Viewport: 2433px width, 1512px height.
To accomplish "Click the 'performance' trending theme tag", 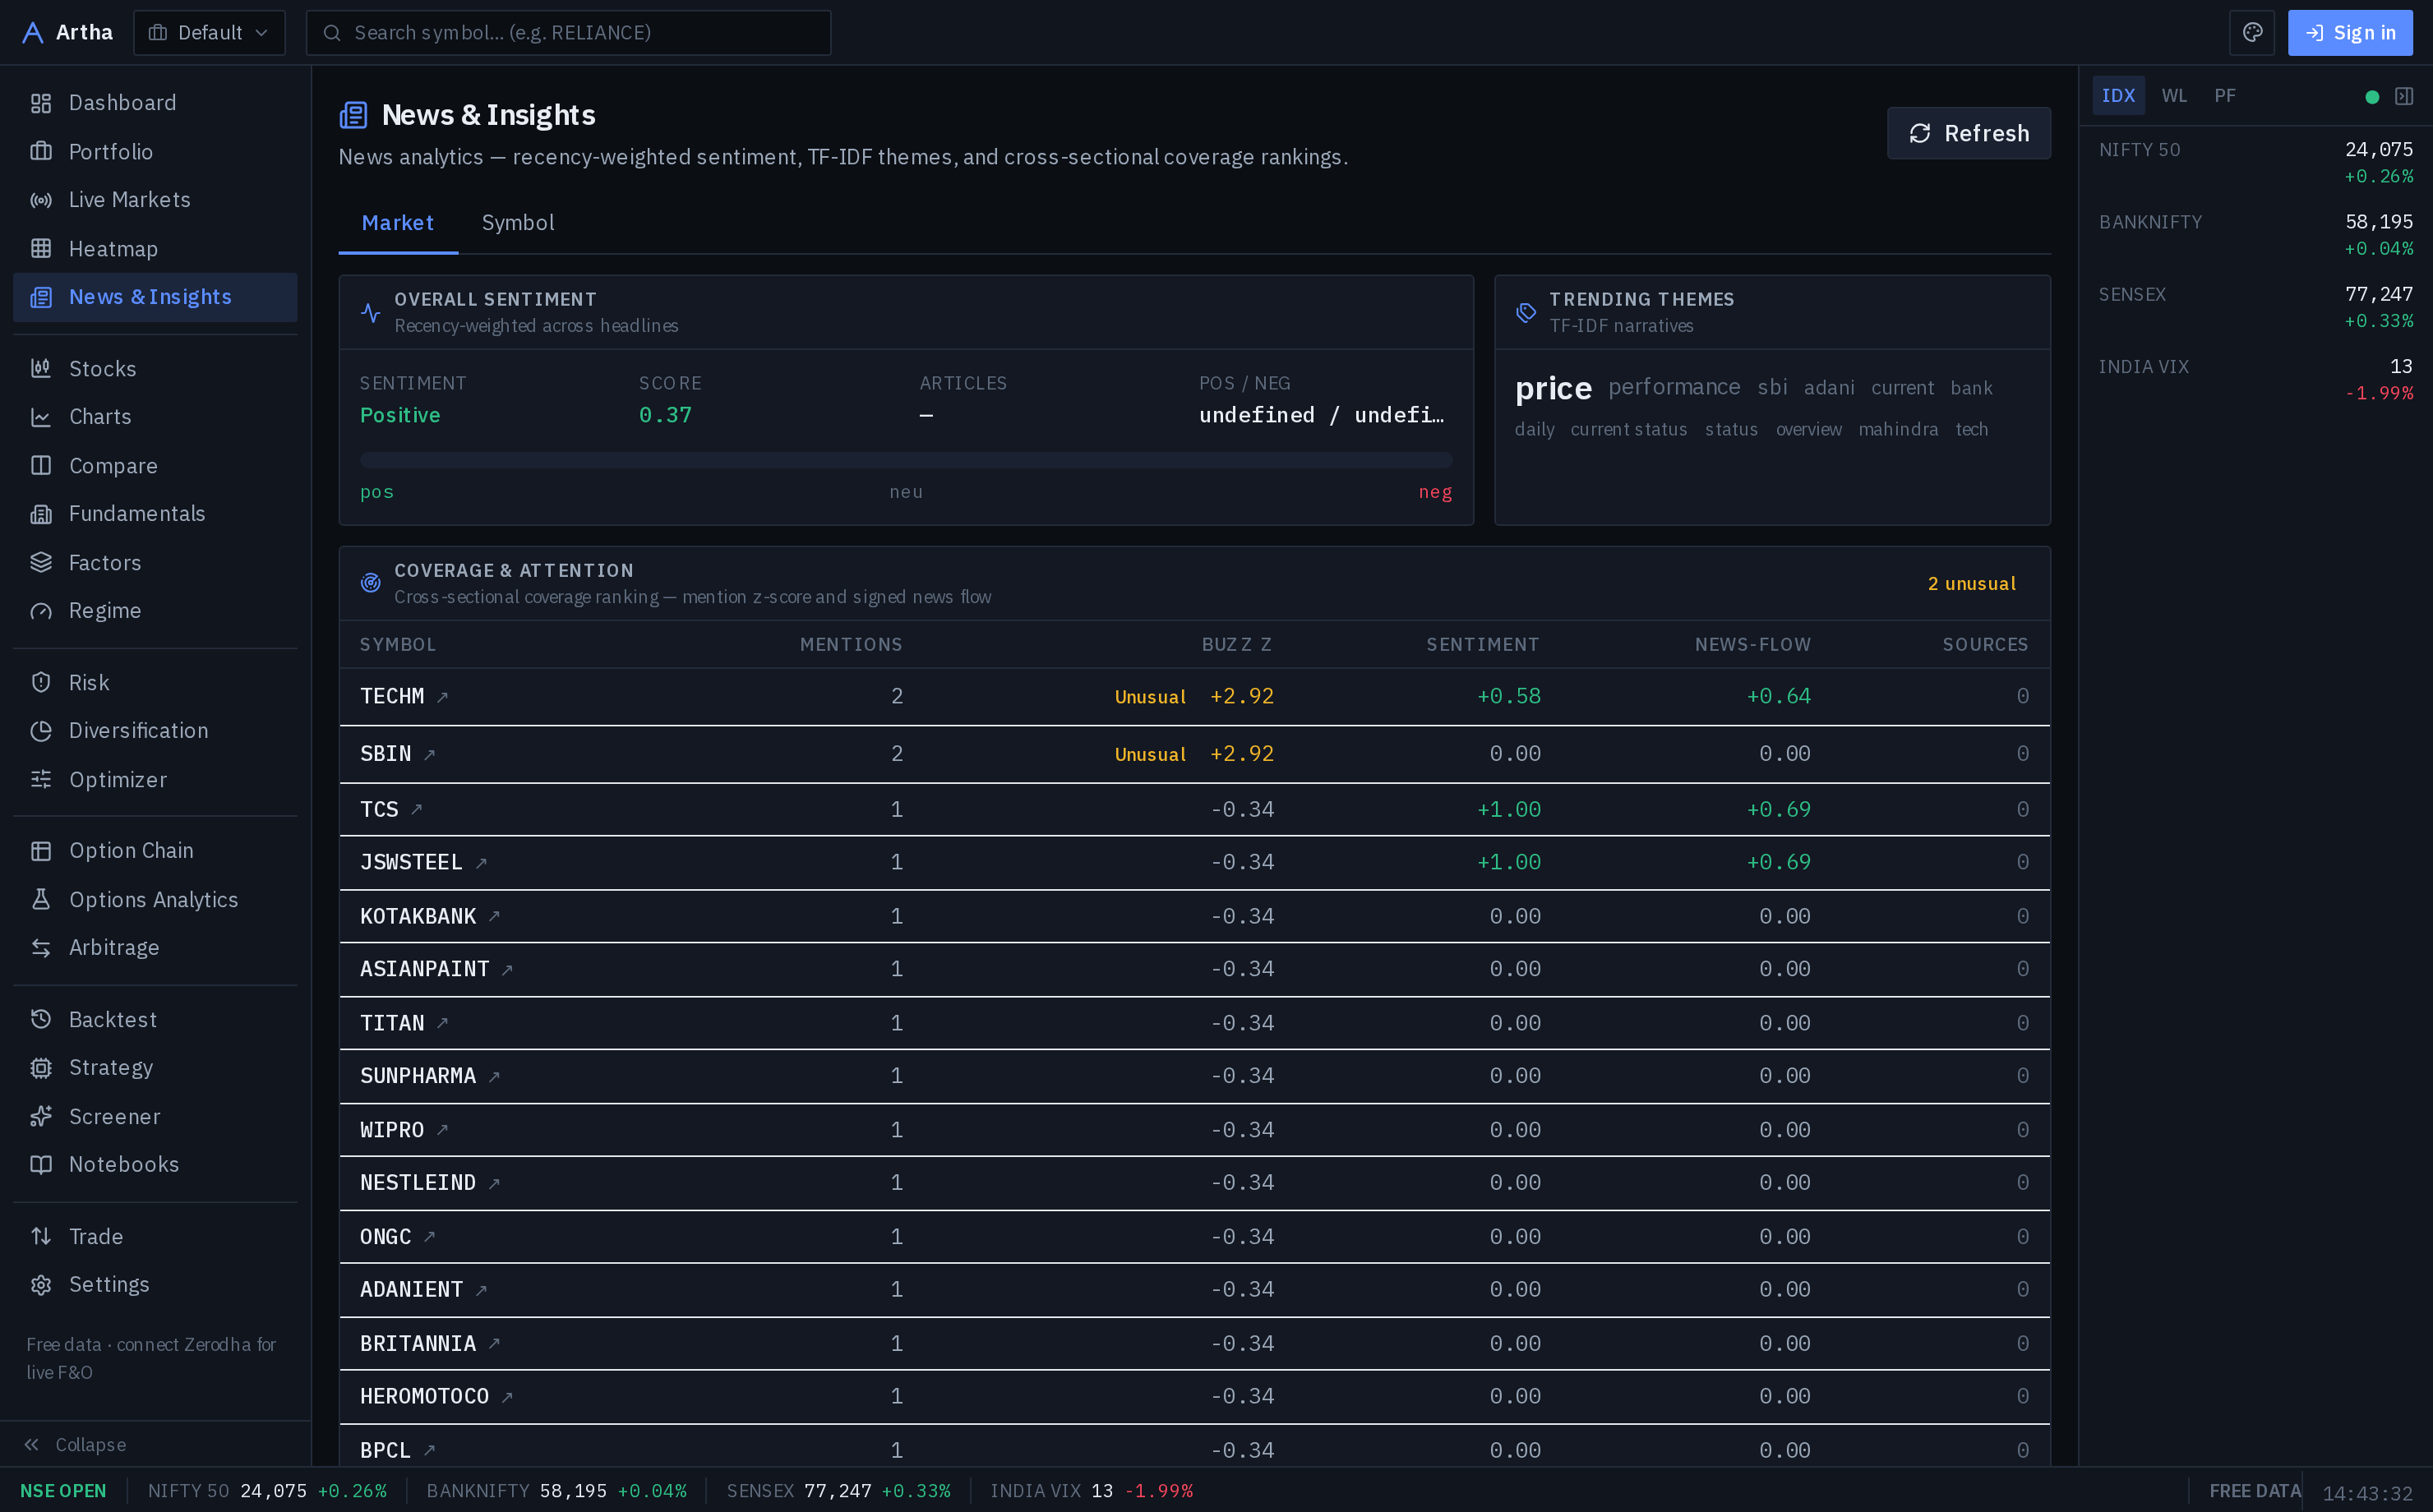I will pyautogui.click(x=1674, y=387).
